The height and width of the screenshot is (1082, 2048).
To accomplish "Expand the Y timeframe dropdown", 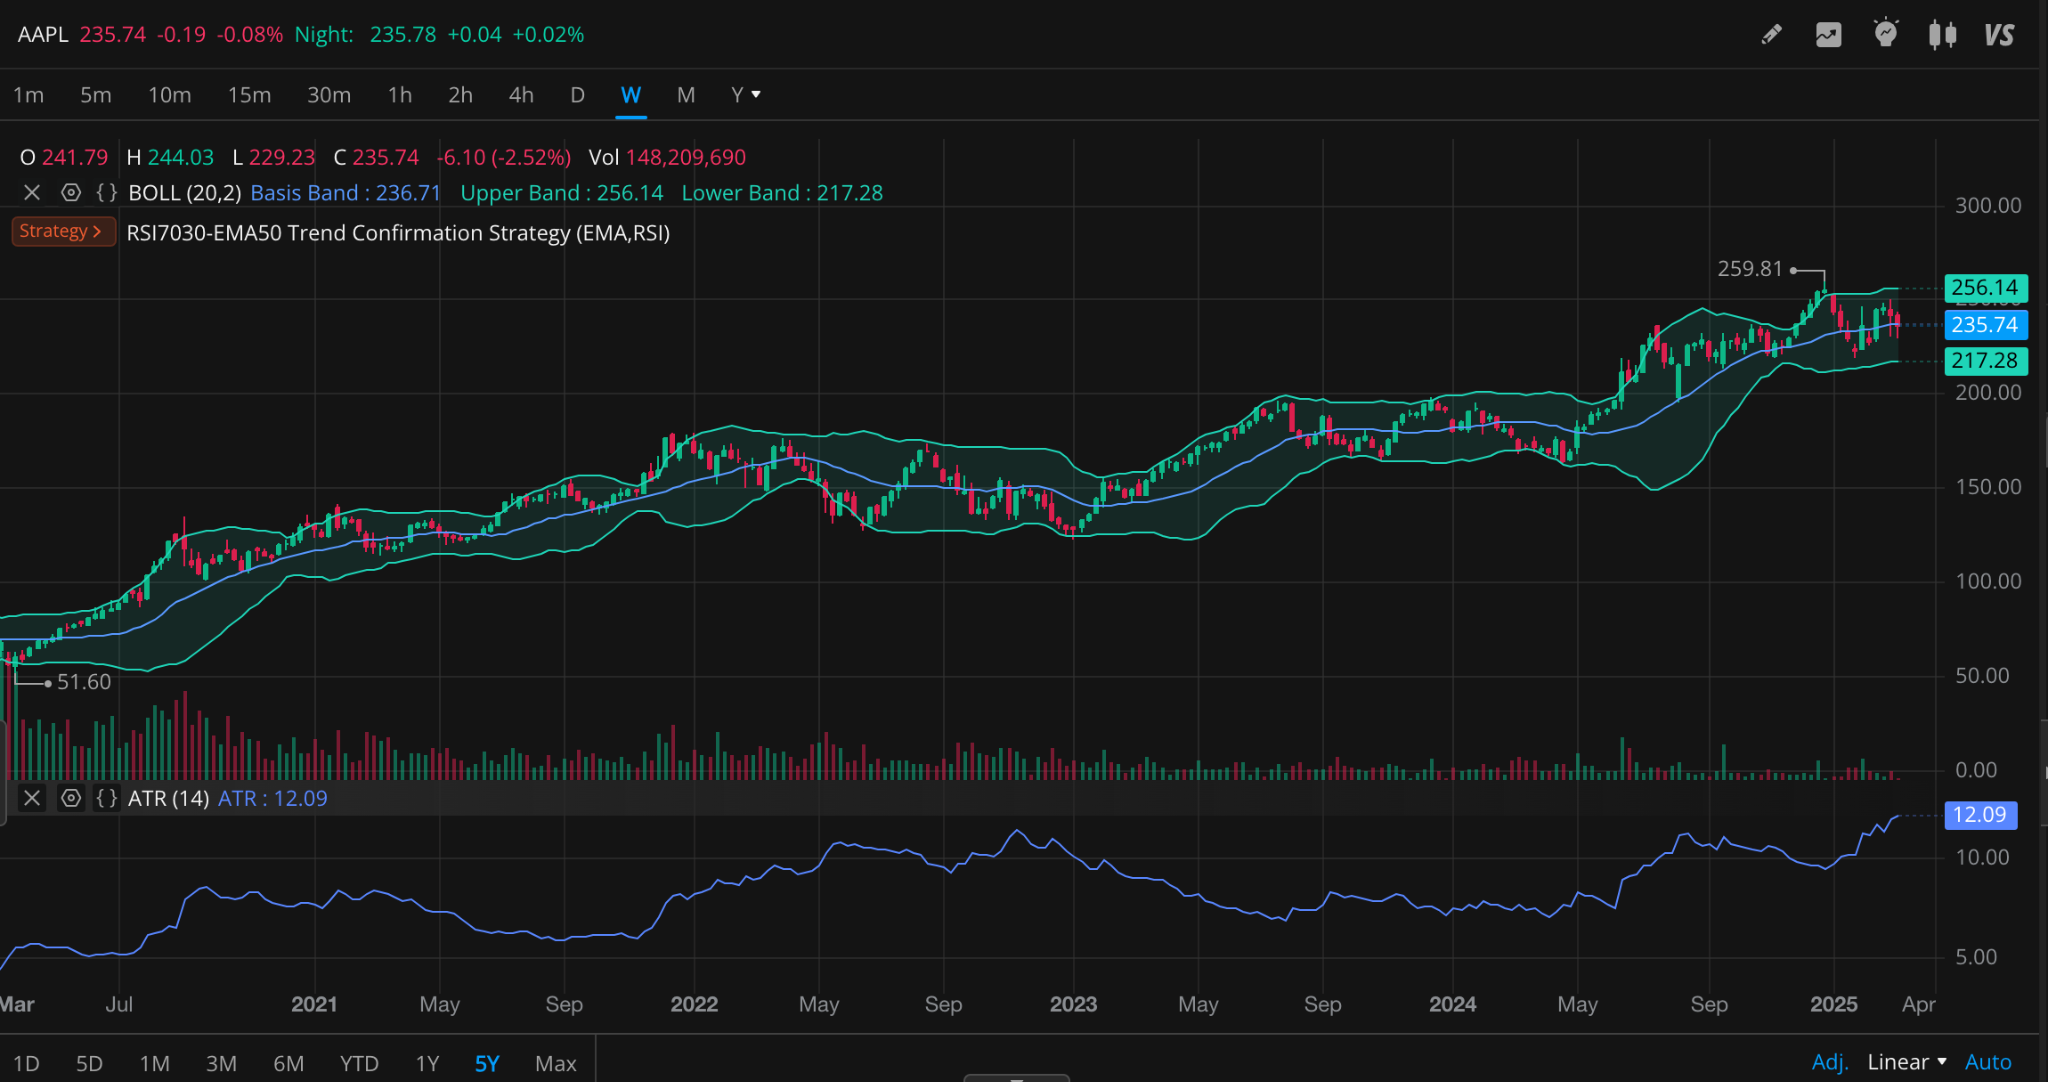I will pos(745,94).
